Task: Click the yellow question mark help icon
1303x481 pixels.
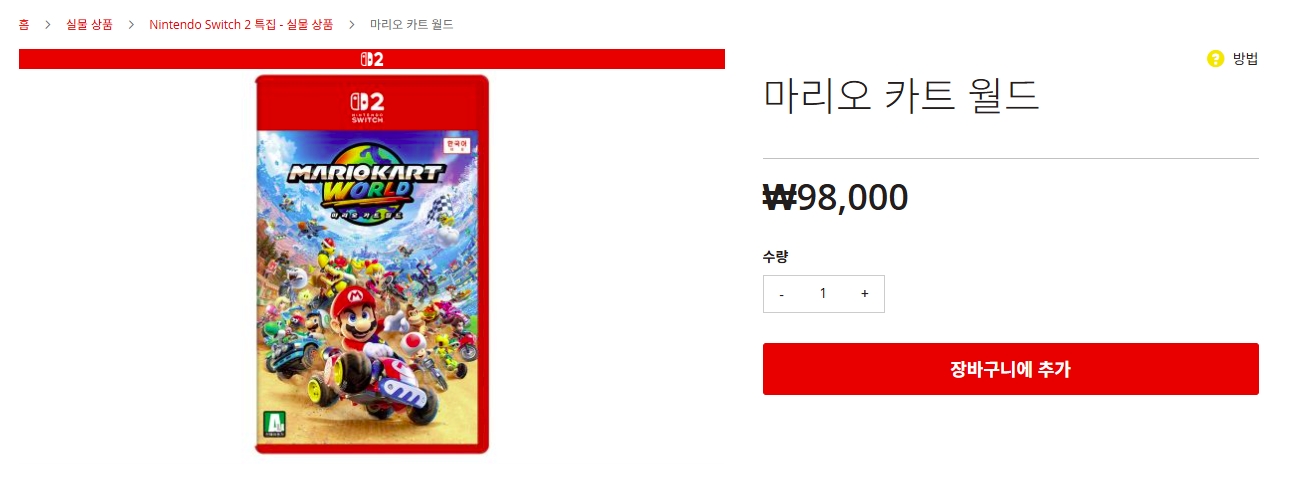Action: pyautogui.click(x=1216, y=59)
